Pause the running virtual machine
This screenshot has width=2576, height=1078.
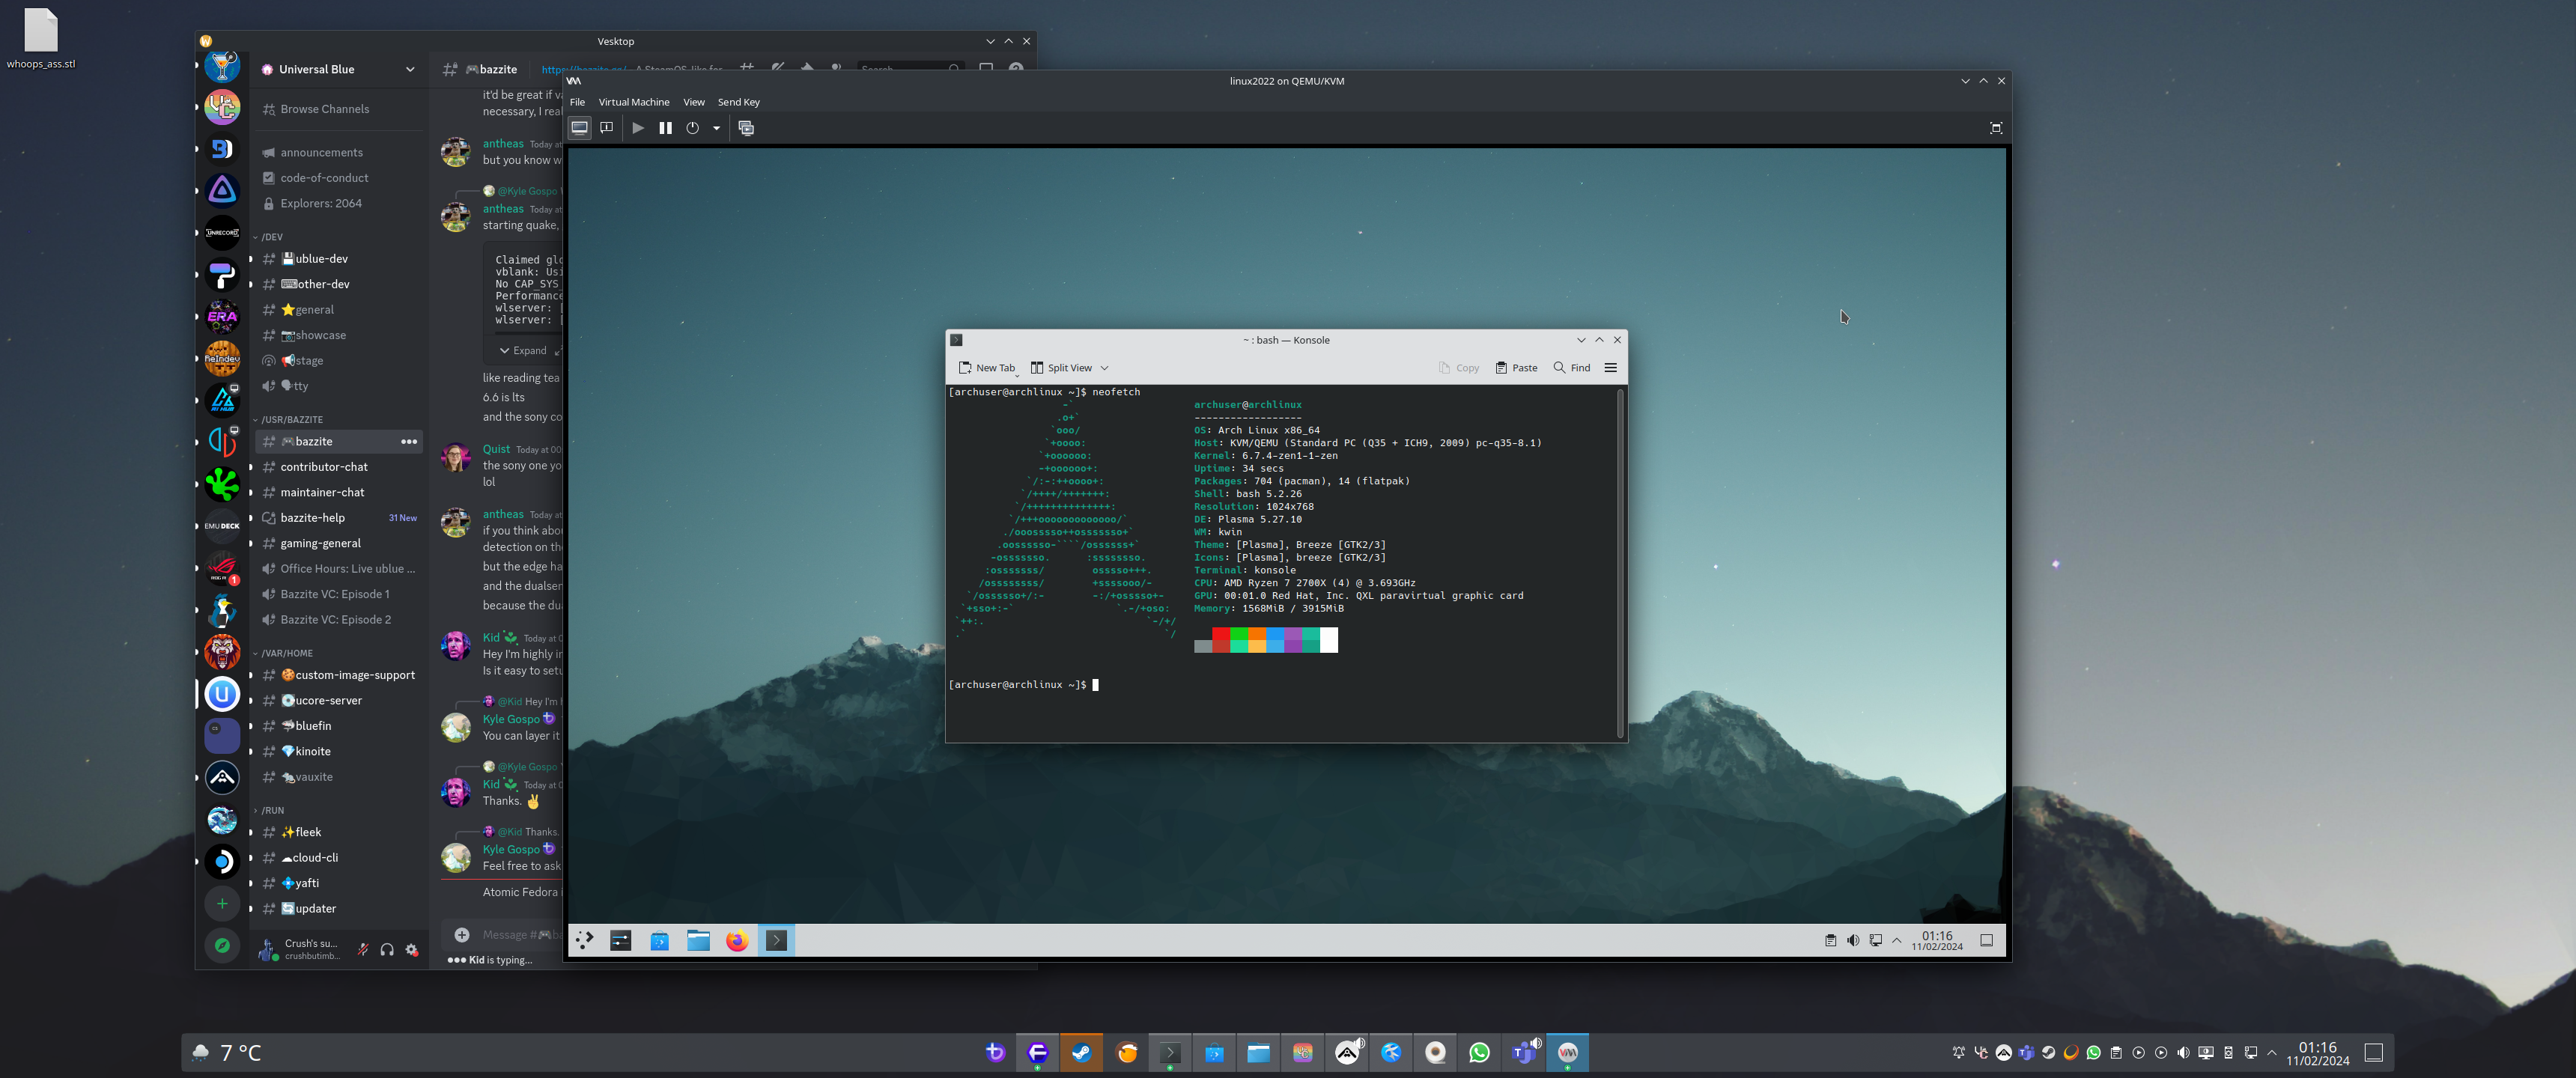[x=665, y=128]
